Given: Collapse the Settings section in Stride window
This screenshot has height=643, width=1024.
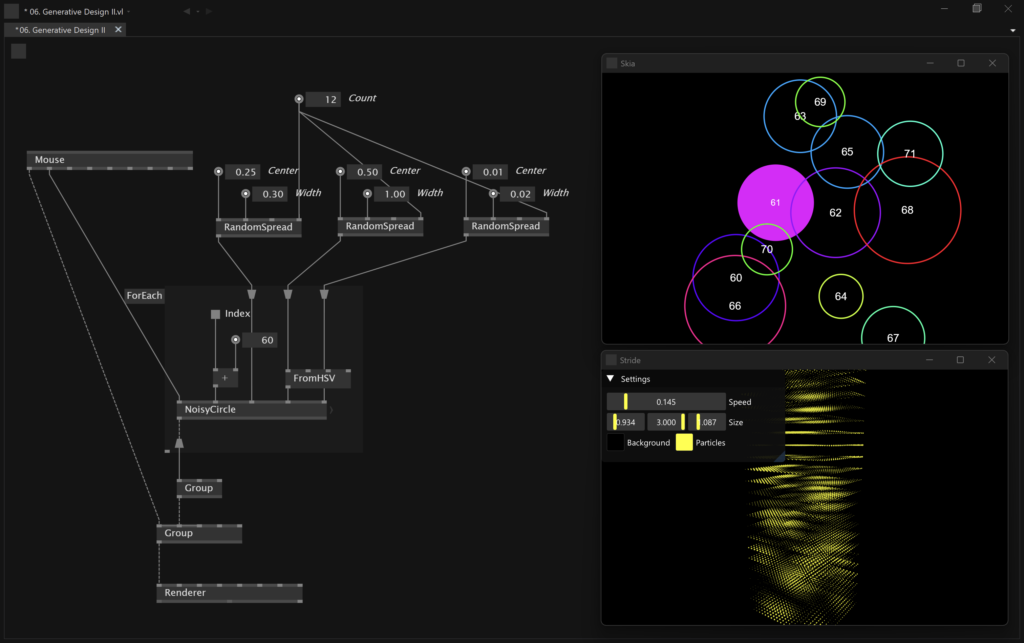Looking at the screenshot, I should [x=610, y=379].
